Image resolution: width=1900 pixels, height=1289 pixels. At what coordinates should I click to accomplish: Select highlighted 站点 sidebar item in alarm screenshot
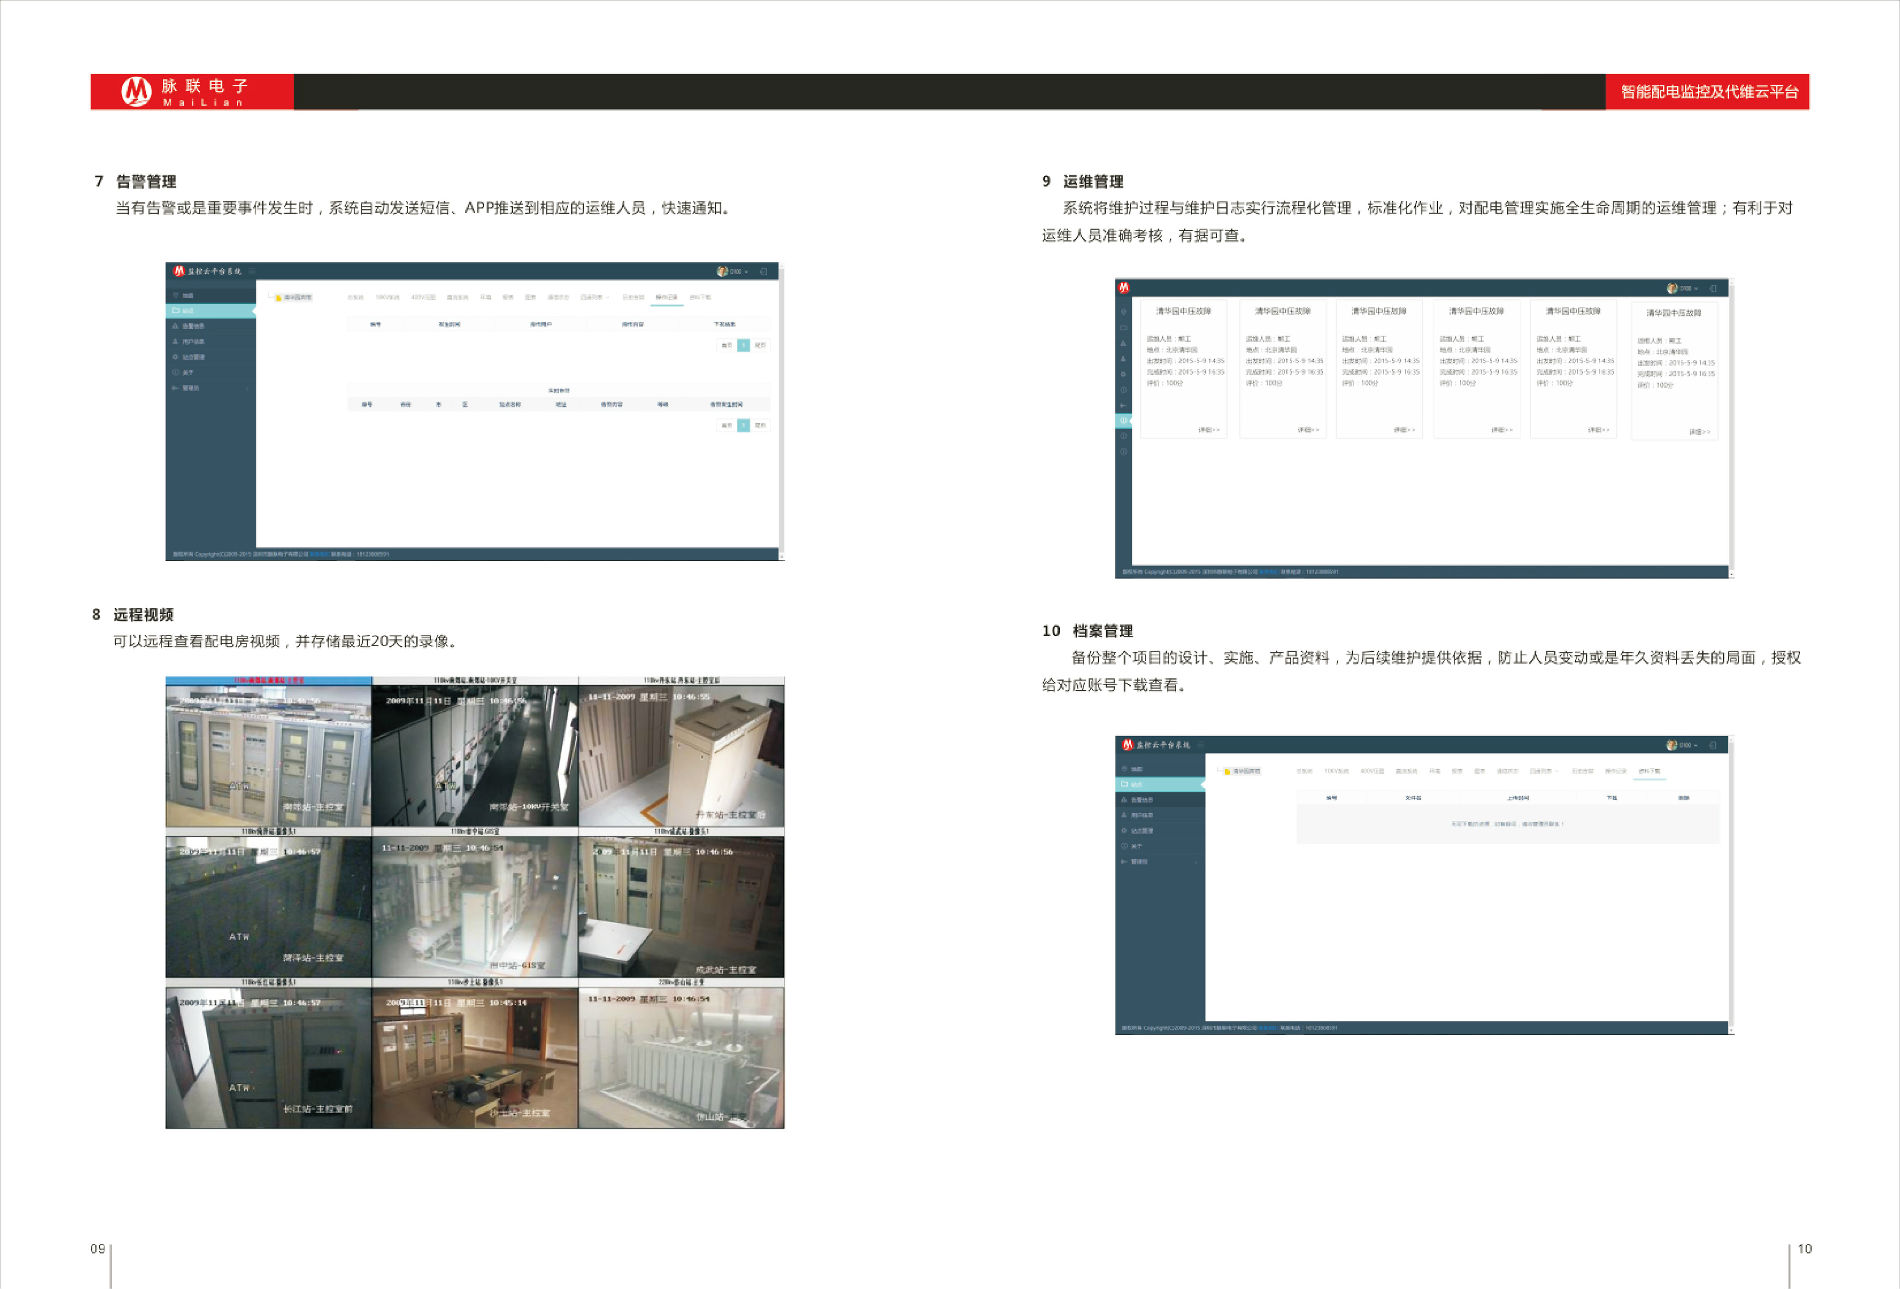pos(210,311)
